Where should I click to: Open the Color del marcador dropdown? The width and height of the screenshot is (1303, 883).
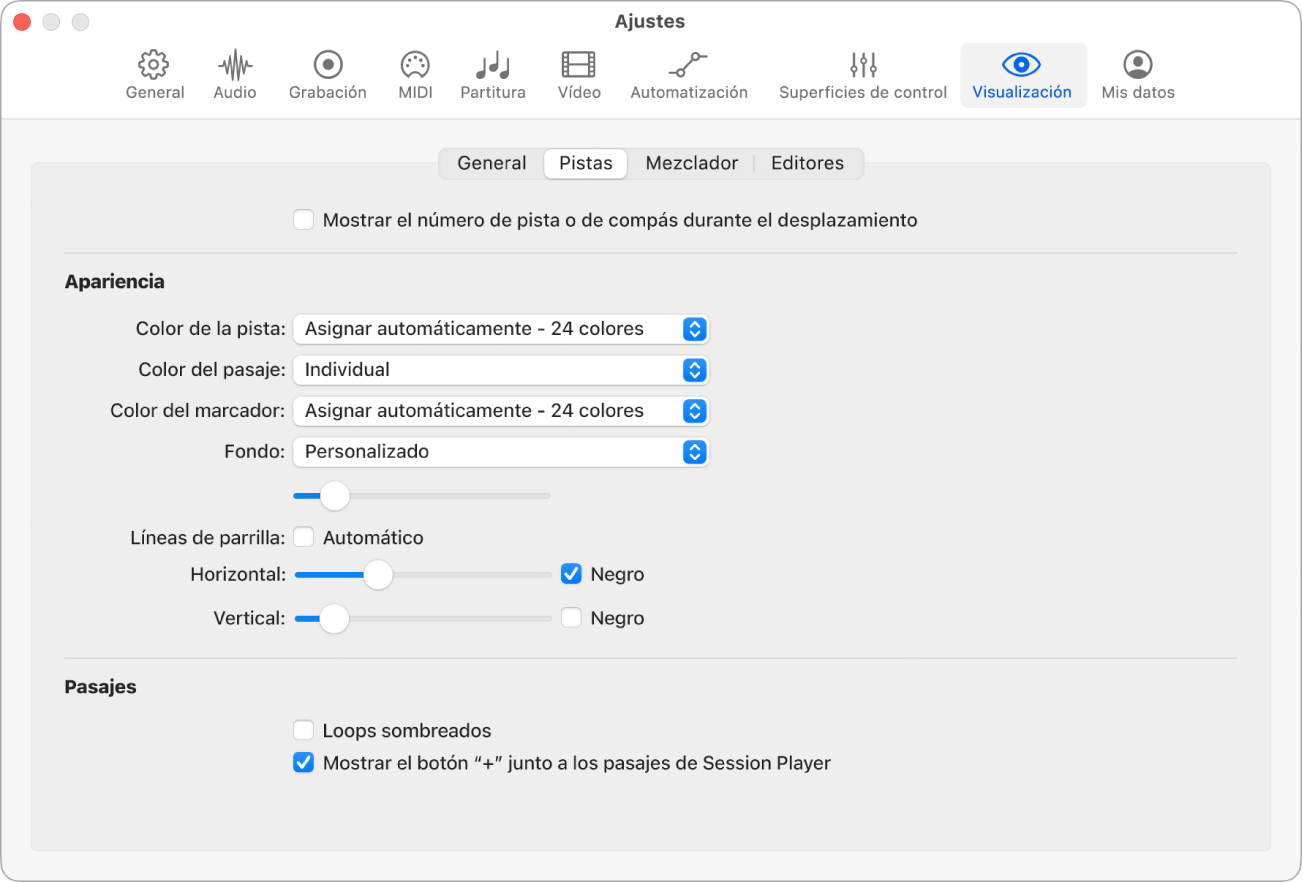point(500,411)
